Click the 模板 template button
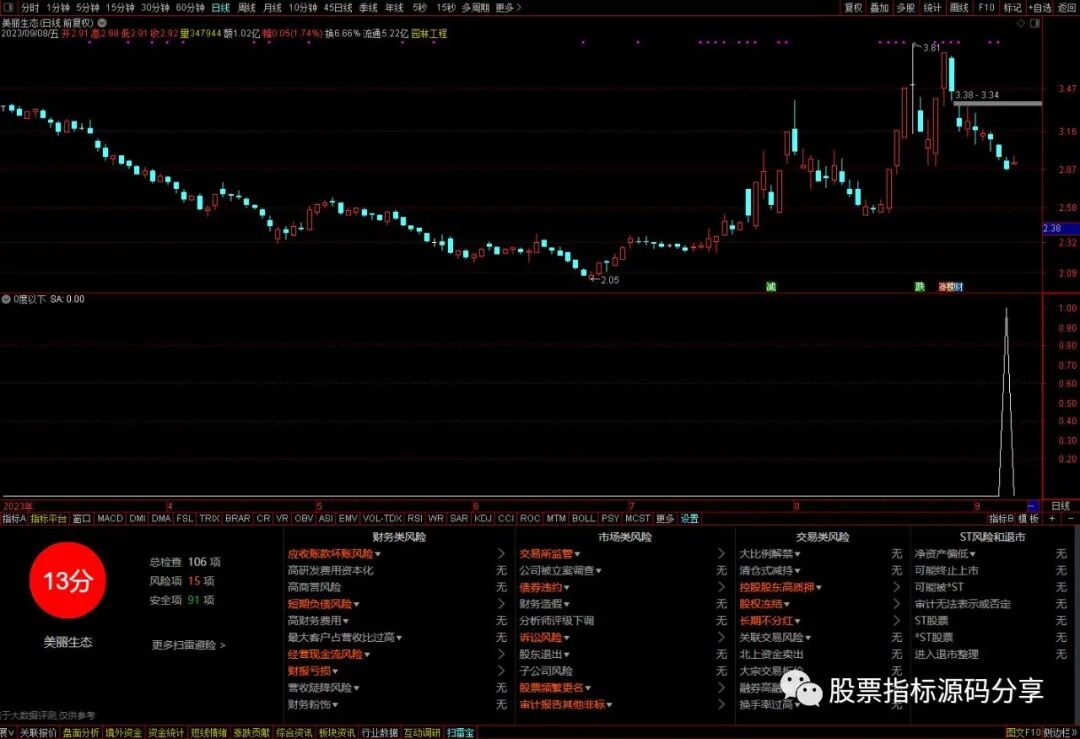This screenshot has height=739, width=1080. (1028, 519)
